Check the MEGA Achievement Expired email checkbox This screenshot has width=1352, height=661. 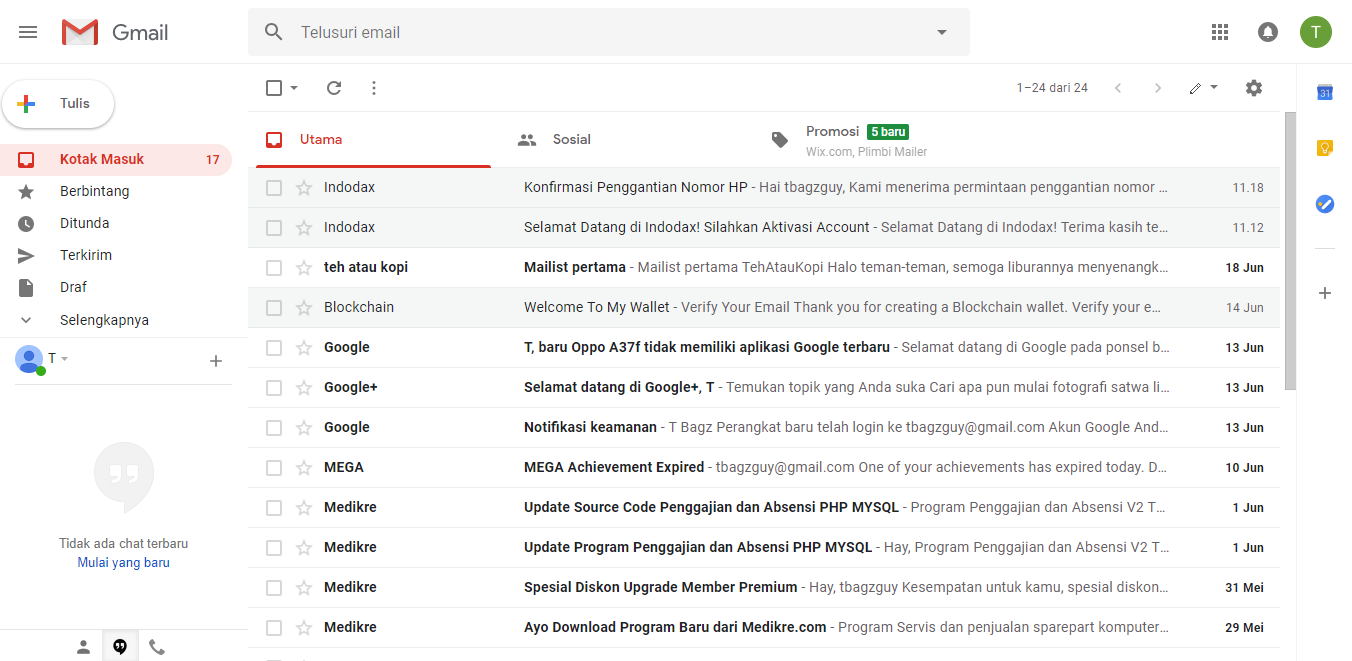[273, 467]
